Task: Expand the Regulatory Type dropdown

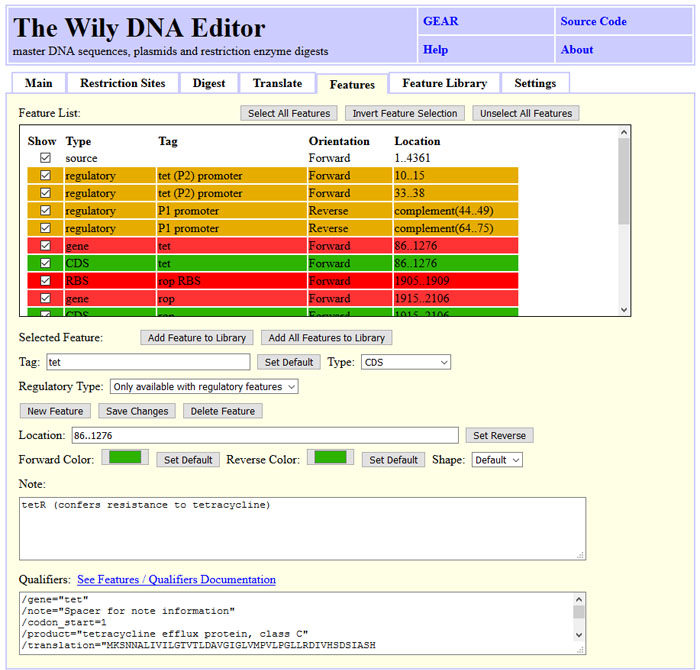Action: (204, 386)
